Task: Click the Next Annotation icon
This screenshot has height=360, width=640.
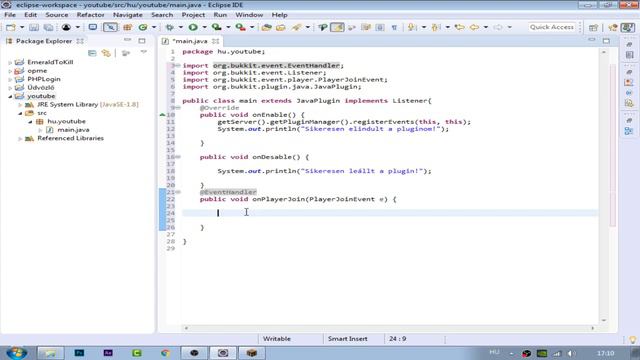Action: click(x=412, y=27)
